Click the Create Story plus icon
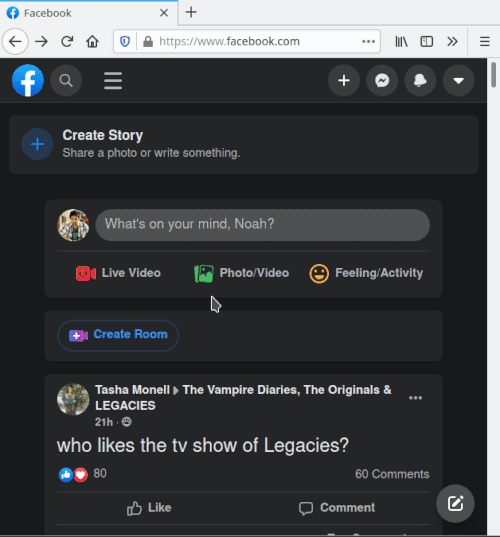The image size is (500, 537). (x=37, y=144)
